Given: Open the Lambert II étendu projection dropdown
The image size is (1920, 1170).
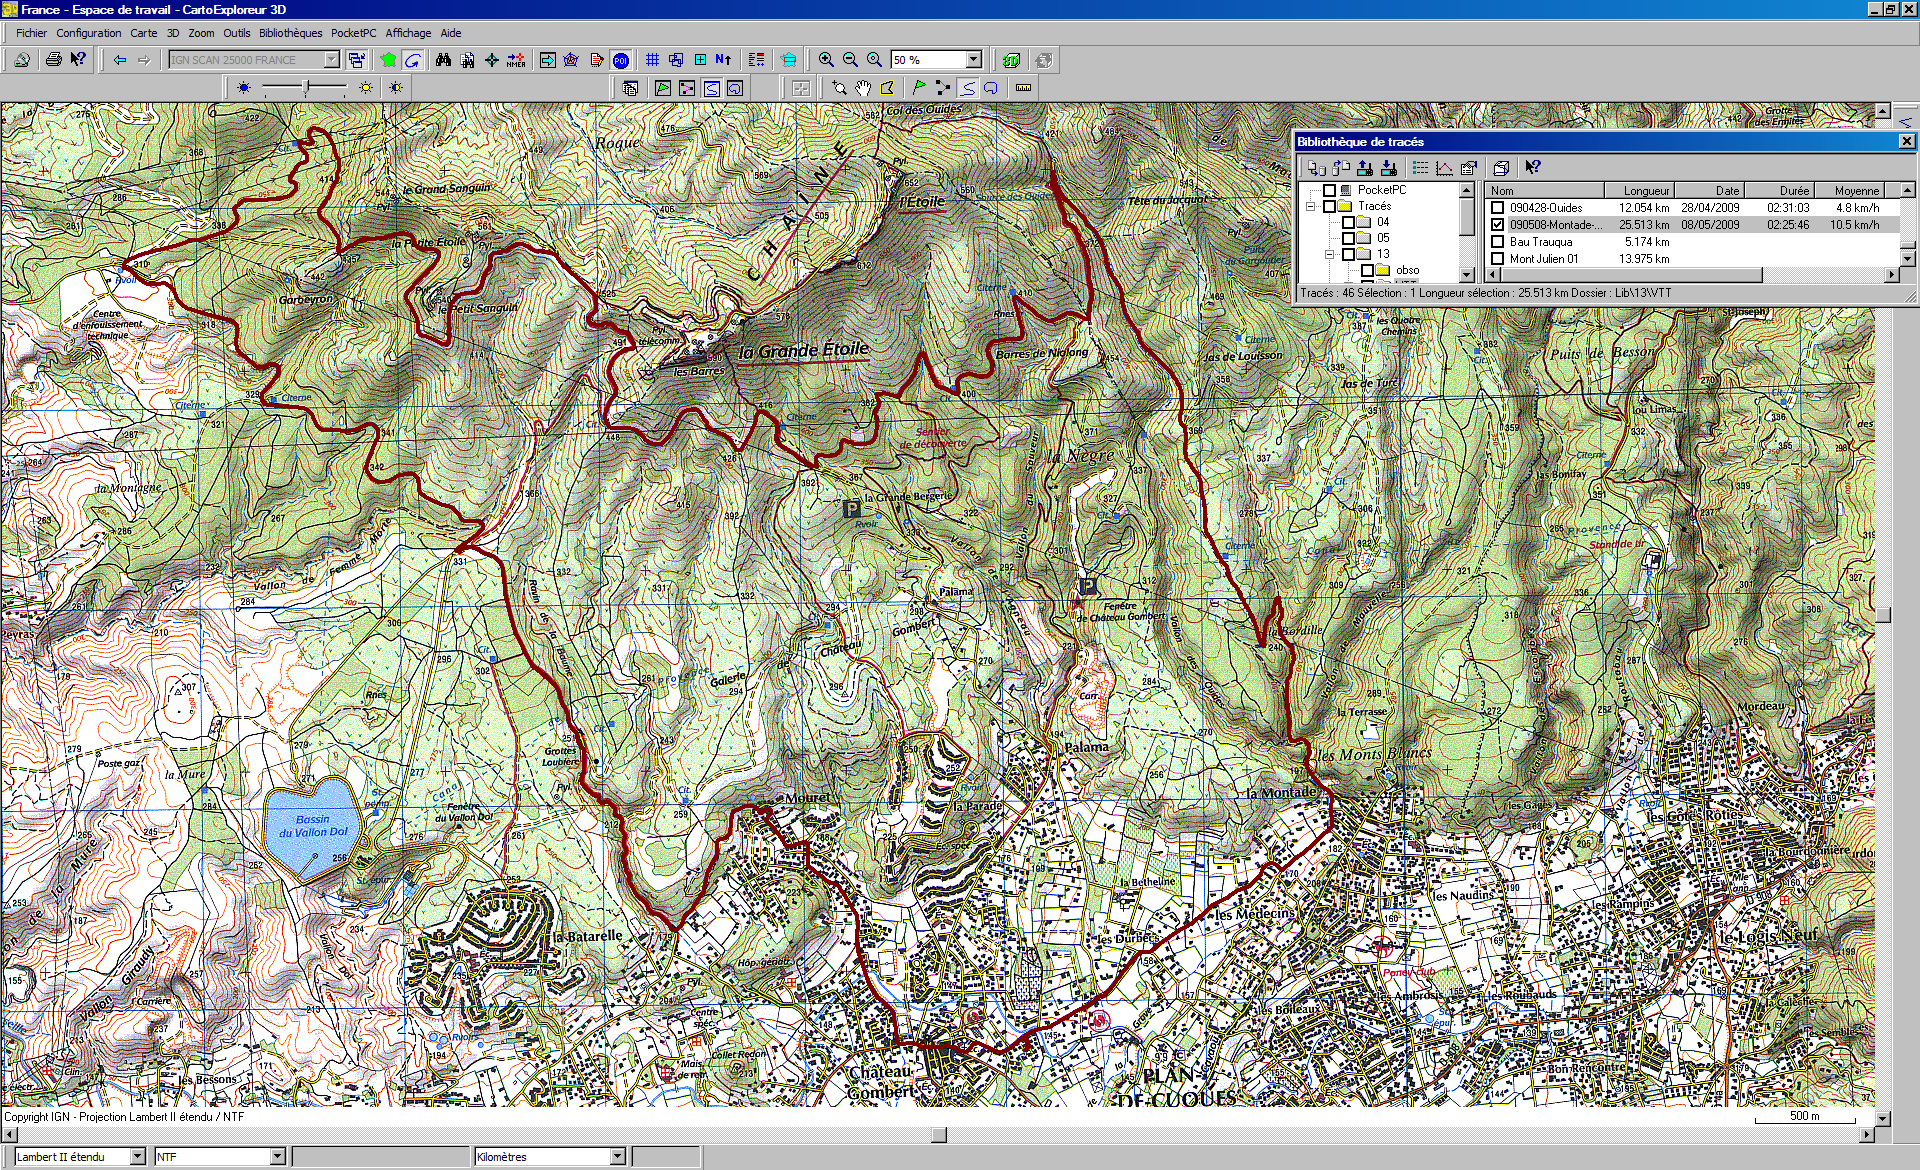Looking at the screenshot, I should (x=137, y=1157).
